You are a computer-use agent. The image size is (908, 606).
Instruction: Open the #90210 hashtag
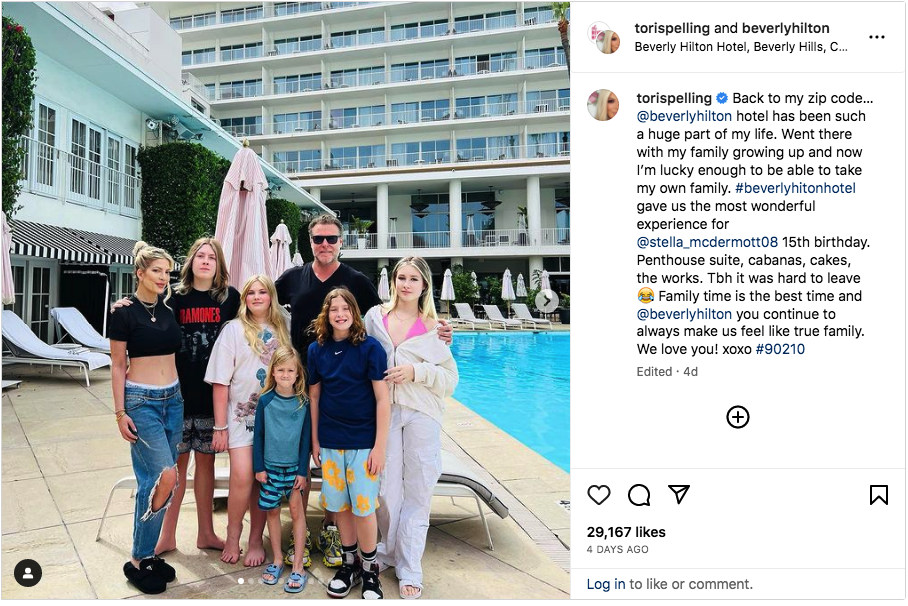point(780,349)
